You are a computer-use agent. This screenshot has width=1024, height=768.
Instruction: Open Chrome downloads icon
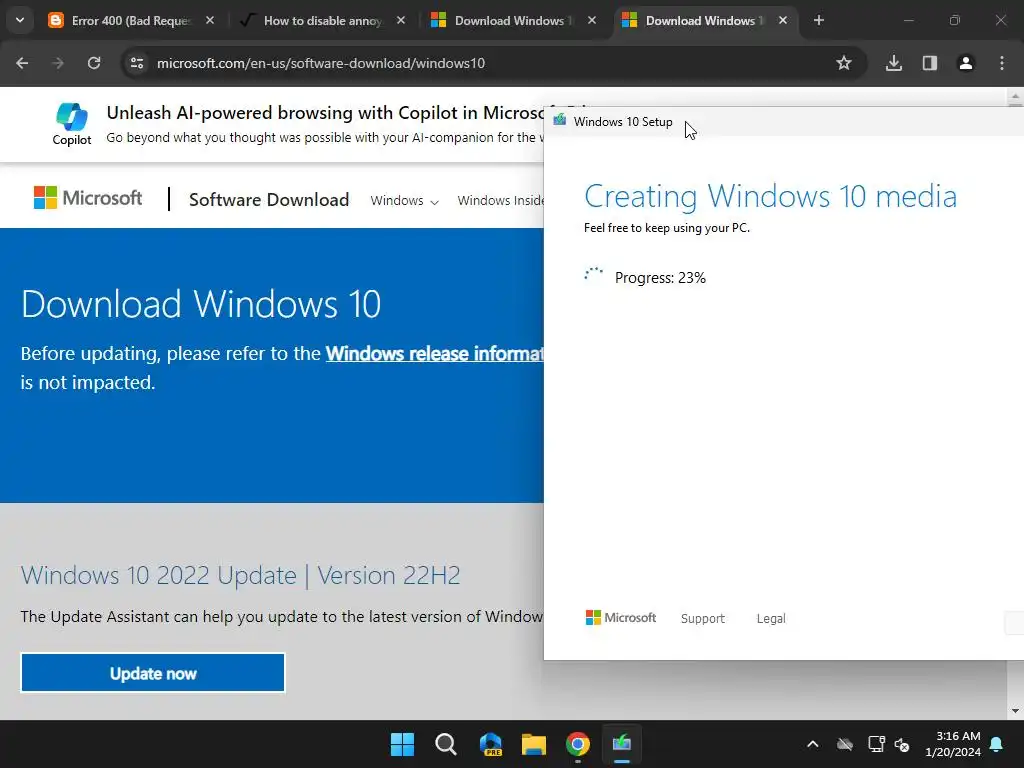pos(894,63)
